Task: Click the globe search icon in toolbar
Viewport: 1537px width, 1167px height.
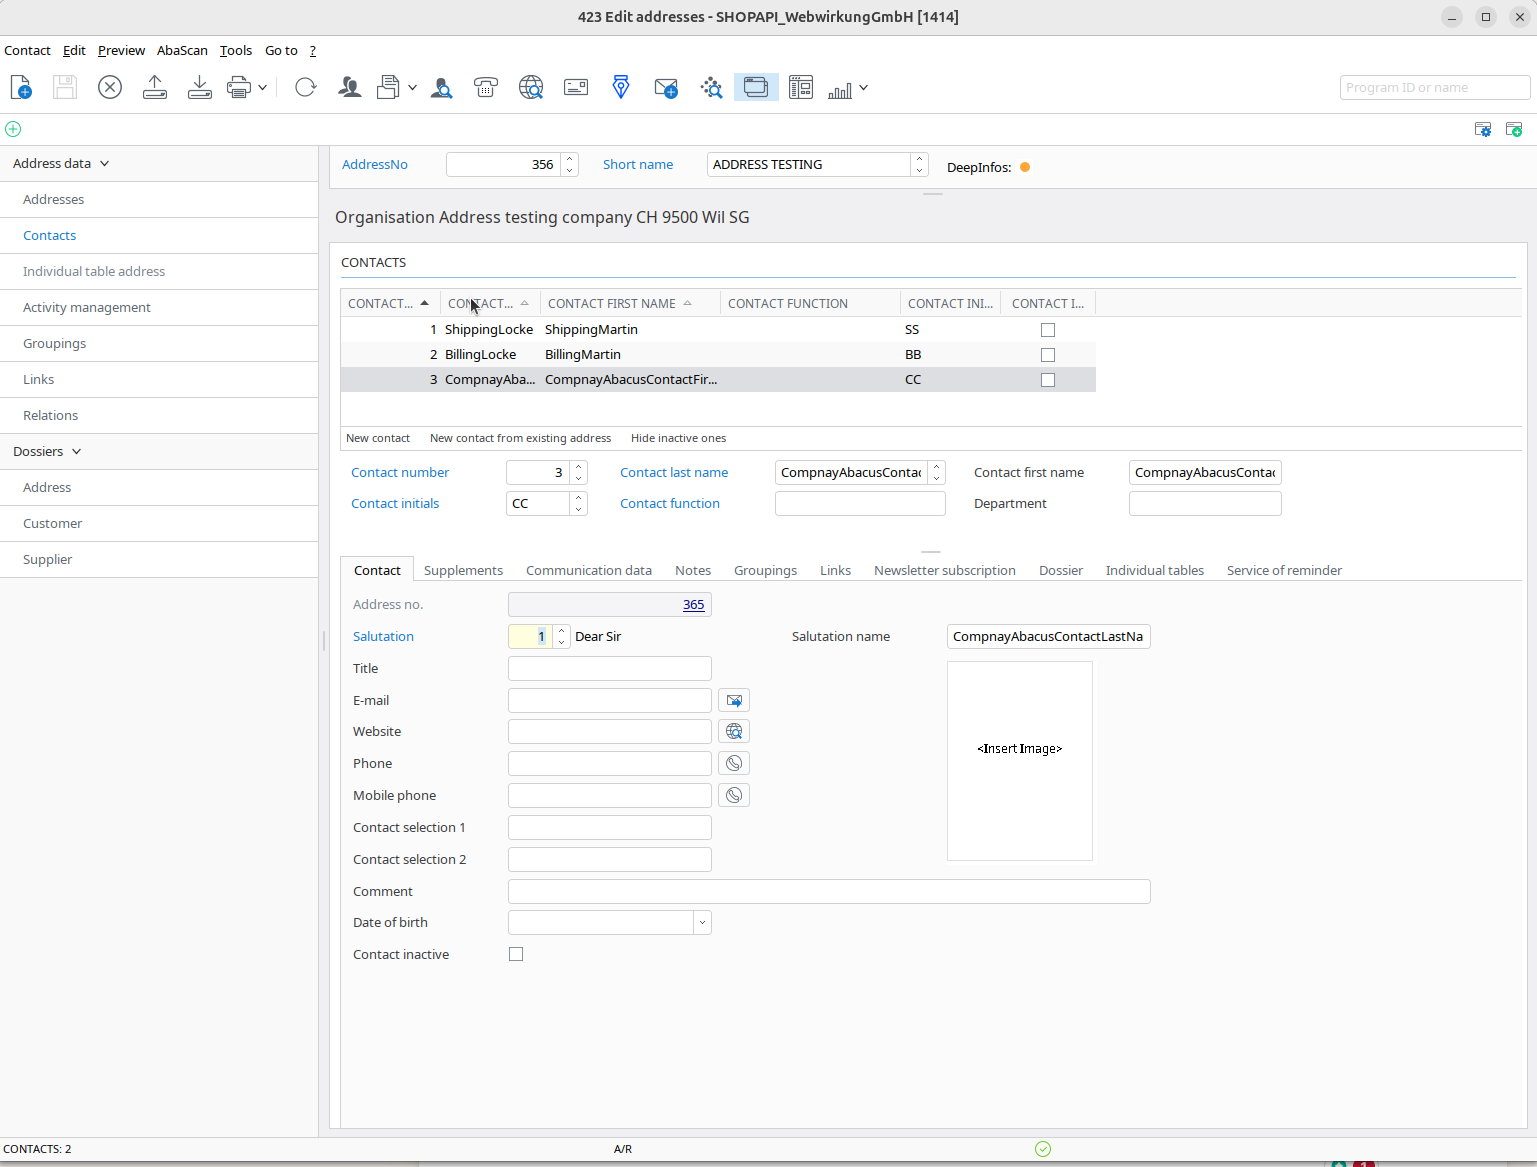Action: [531, 88]
